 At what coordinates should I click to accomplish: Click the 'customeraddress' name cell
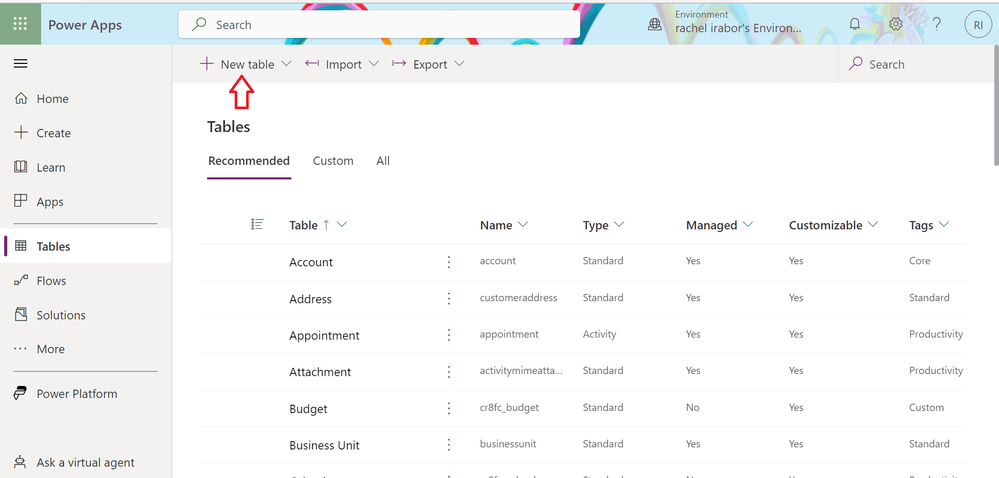tap(519, 298)
